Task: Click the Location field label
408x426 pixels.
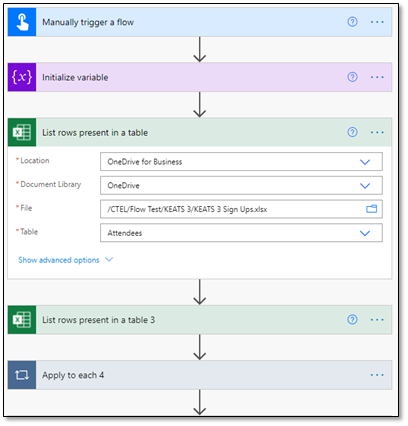Action: [35, 161]
